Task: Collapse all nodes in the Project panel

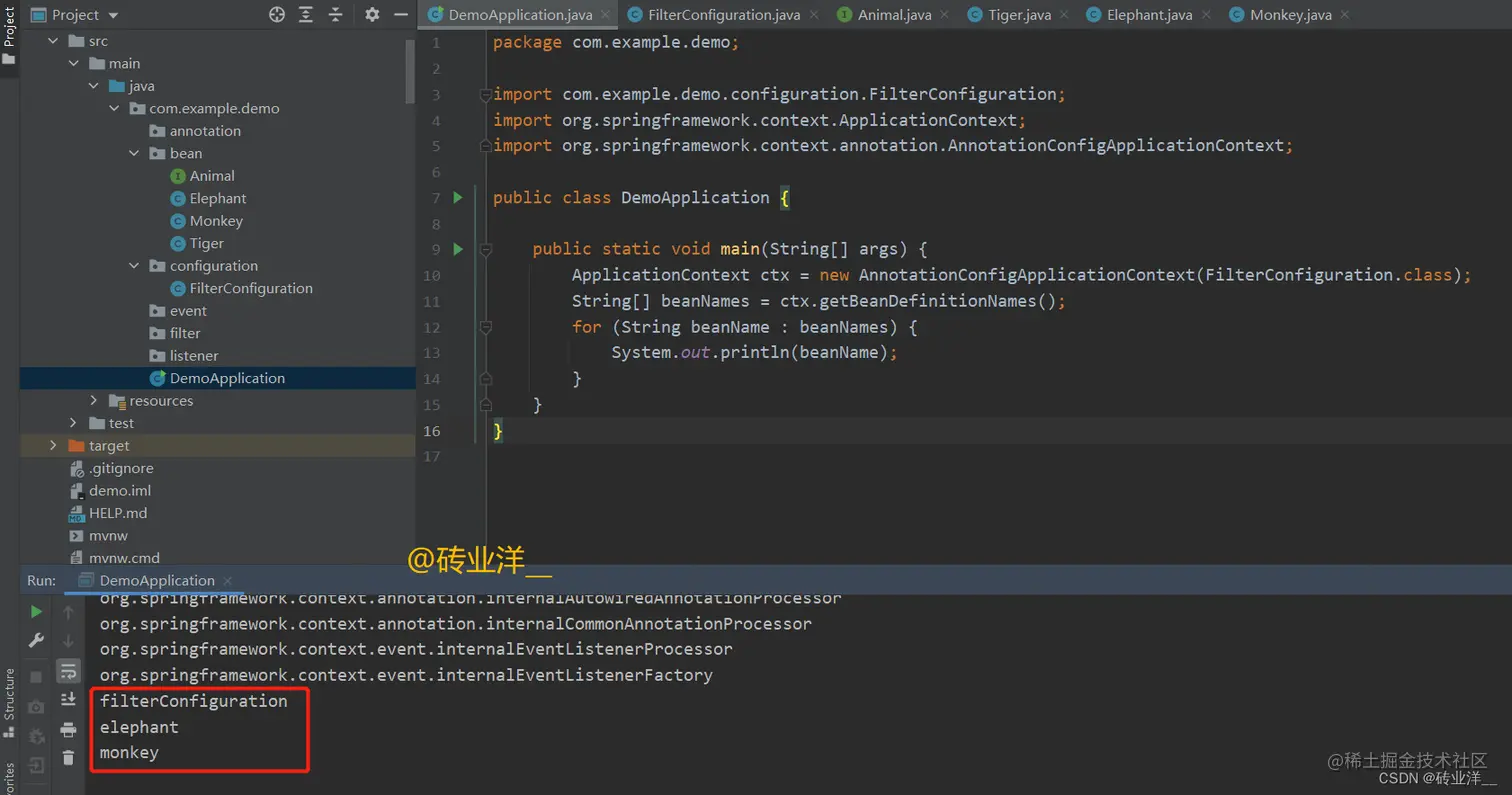Action: [x=335, y=15]
